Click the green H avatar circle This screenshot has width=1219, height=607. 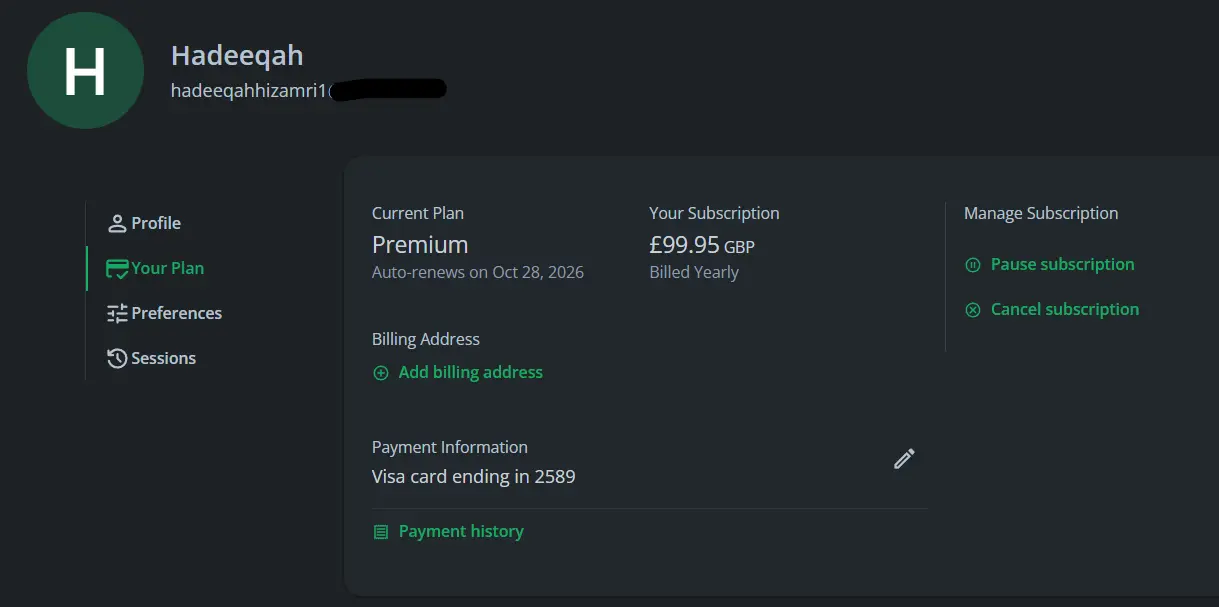[85, 71]
